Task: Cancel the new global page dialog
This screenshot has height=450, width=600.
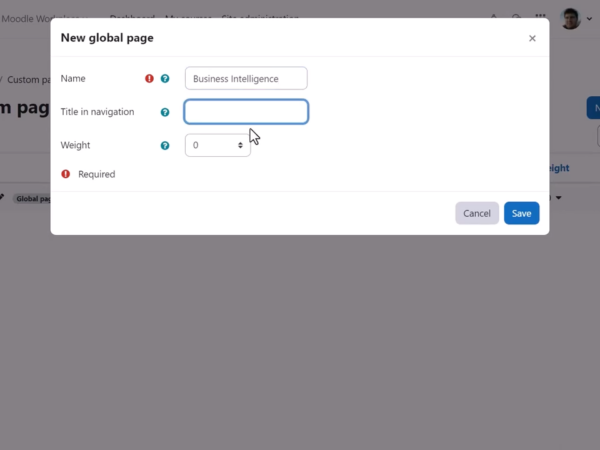Action: pyautogui.click(x=477, y=213)
